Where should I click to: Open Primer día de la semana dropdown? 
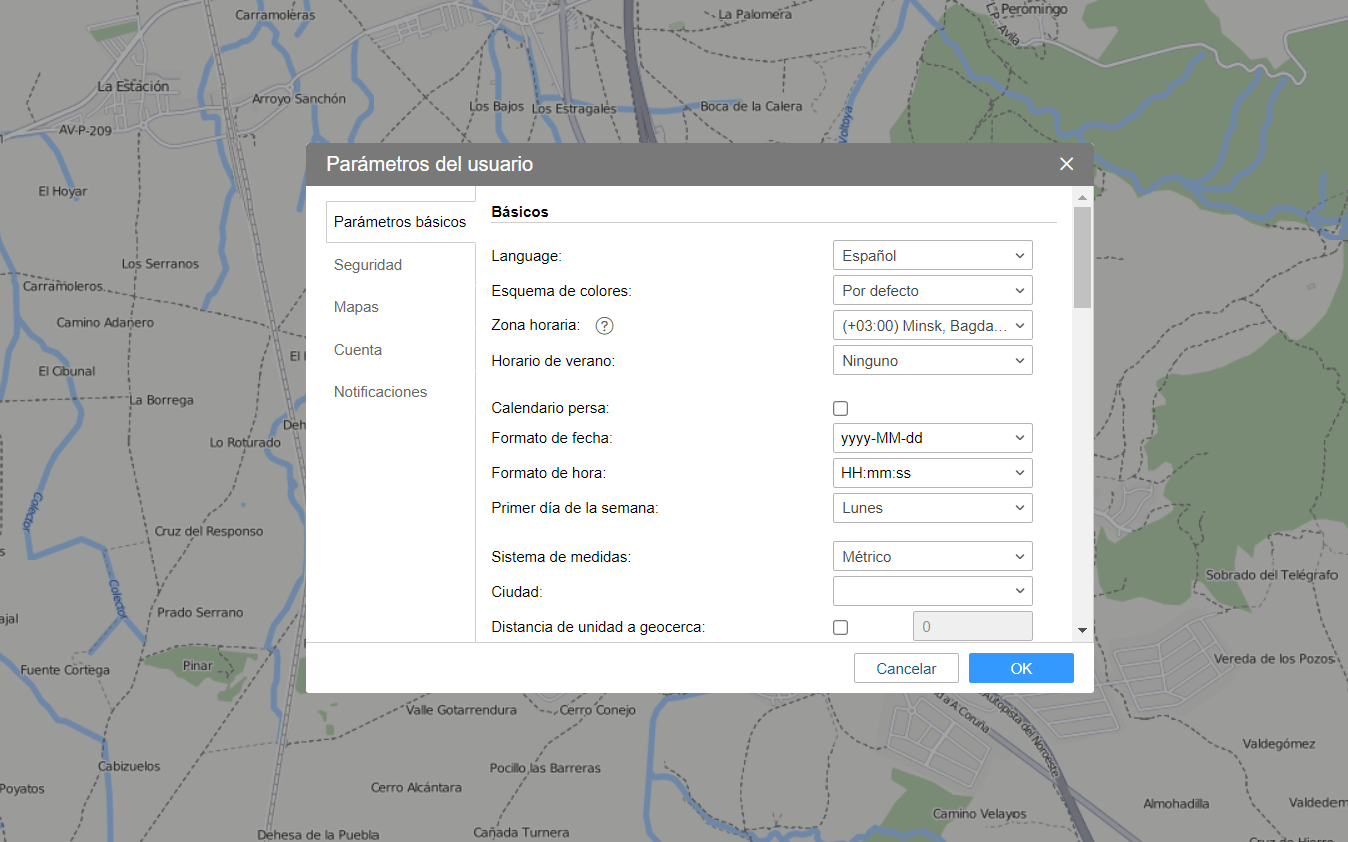931,508
